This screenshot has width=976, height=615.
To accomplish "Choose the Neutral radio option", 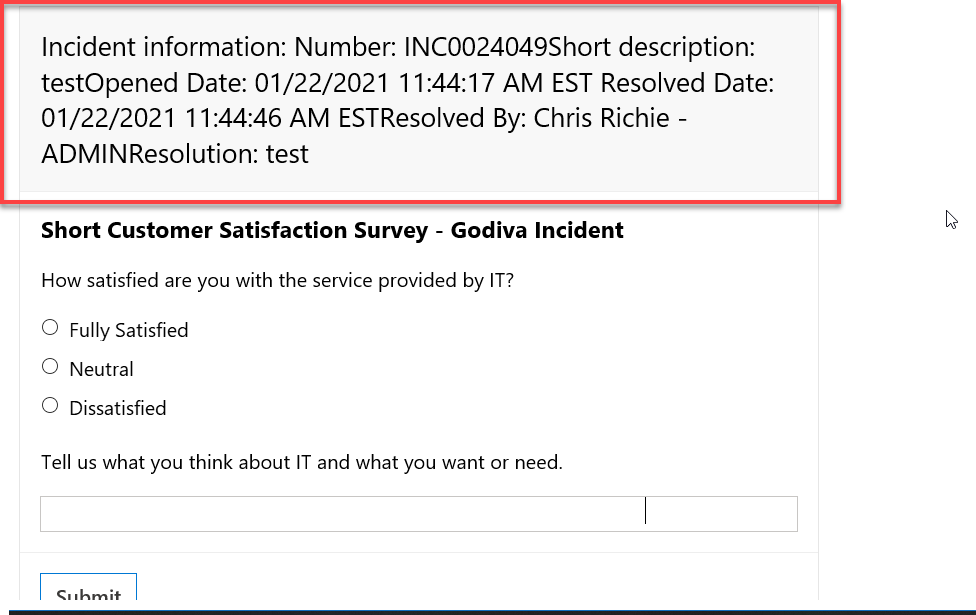I will pyautogui.click(x=50, y=367).
